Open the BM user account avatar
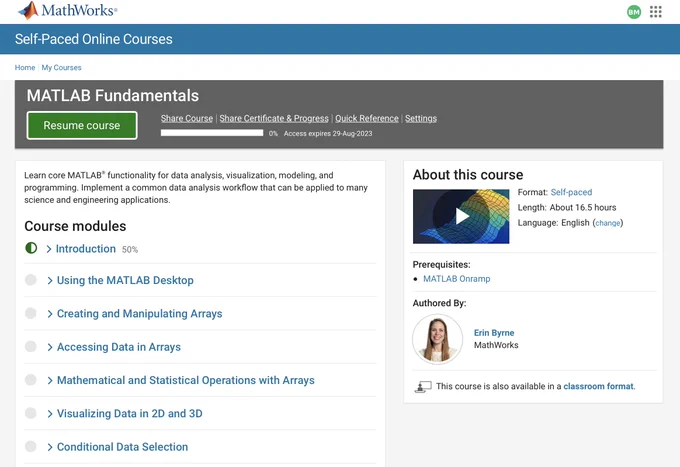This screenshot has width=680, height=467. point(634,12)
